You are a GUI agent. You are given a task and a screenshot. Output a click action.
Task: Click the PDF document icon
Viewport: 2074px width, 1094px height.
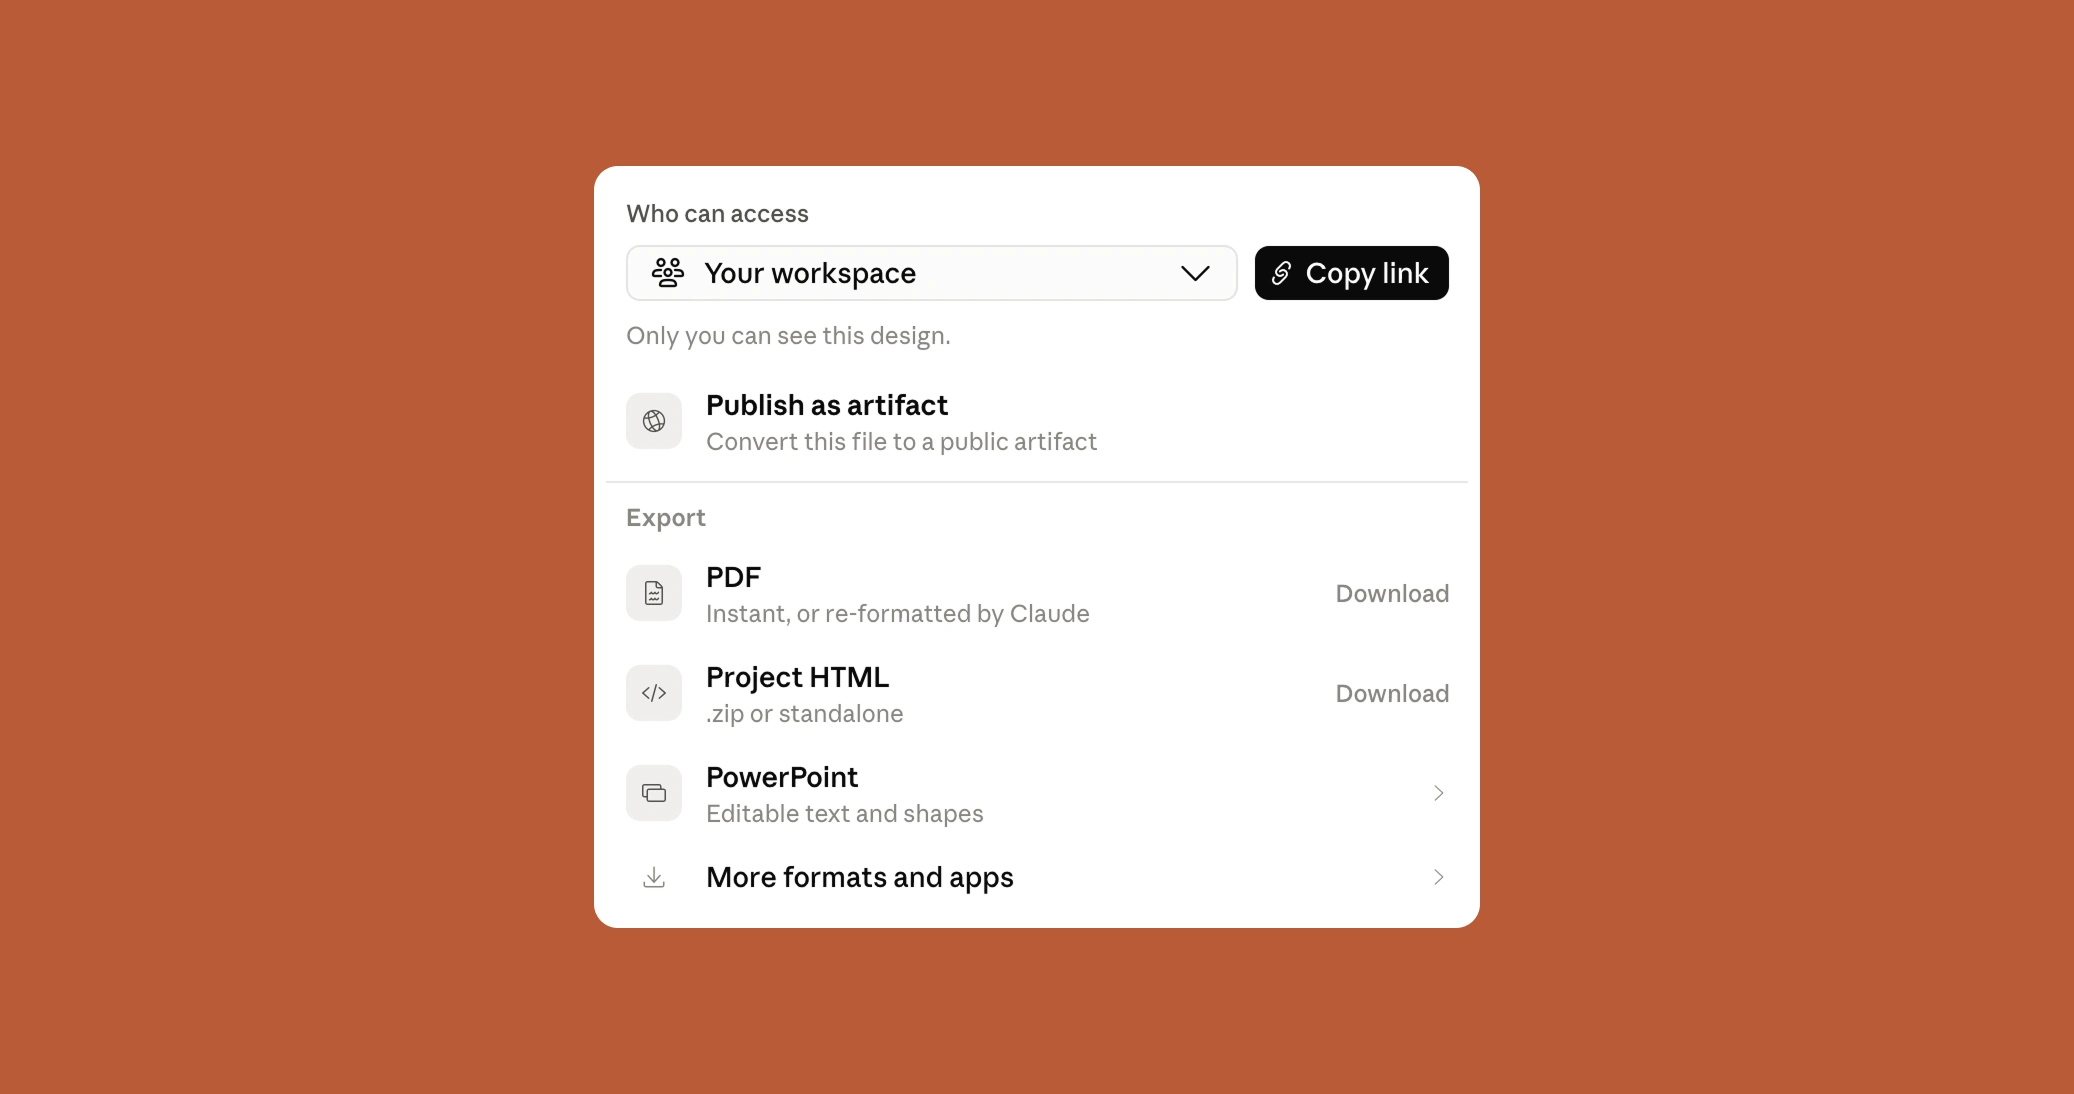pyautogui.click(x=654, y=593)
